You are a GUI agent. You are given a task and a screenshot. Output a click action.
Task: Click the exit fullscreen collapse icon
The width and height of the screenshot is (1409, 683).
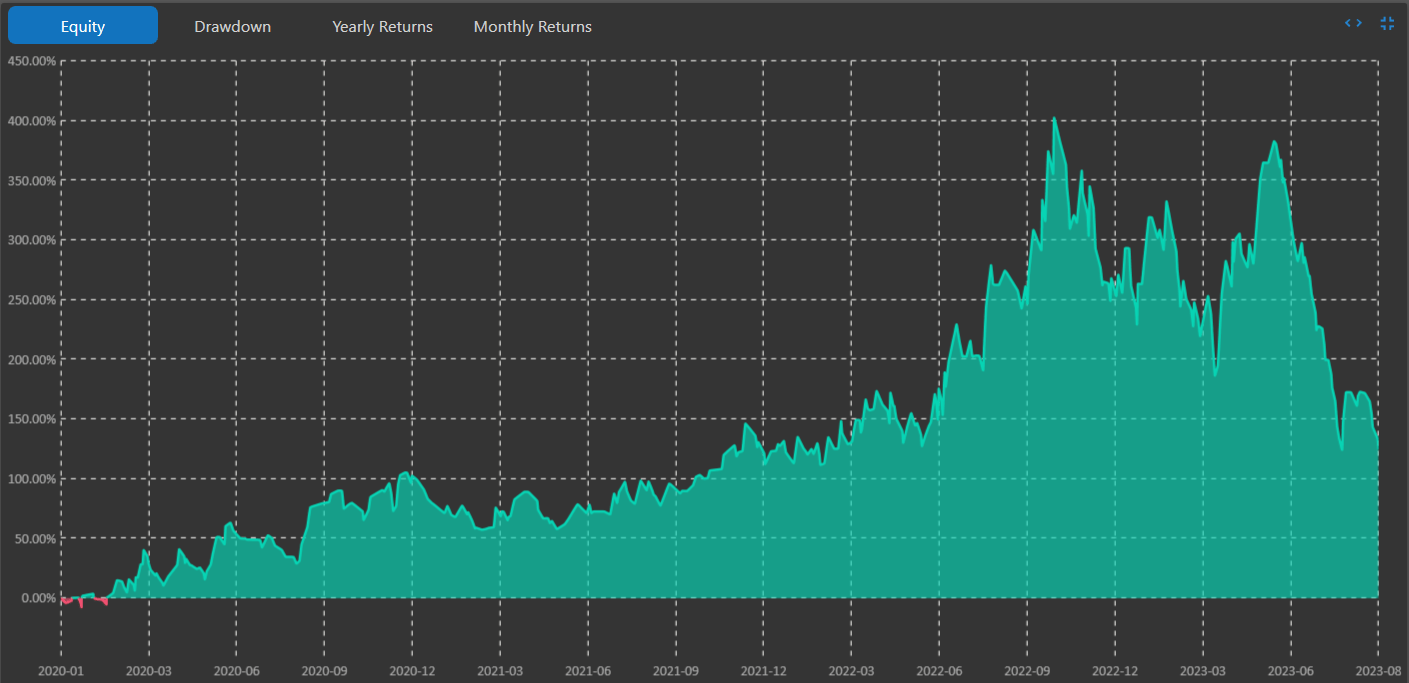coord(1387,23)
